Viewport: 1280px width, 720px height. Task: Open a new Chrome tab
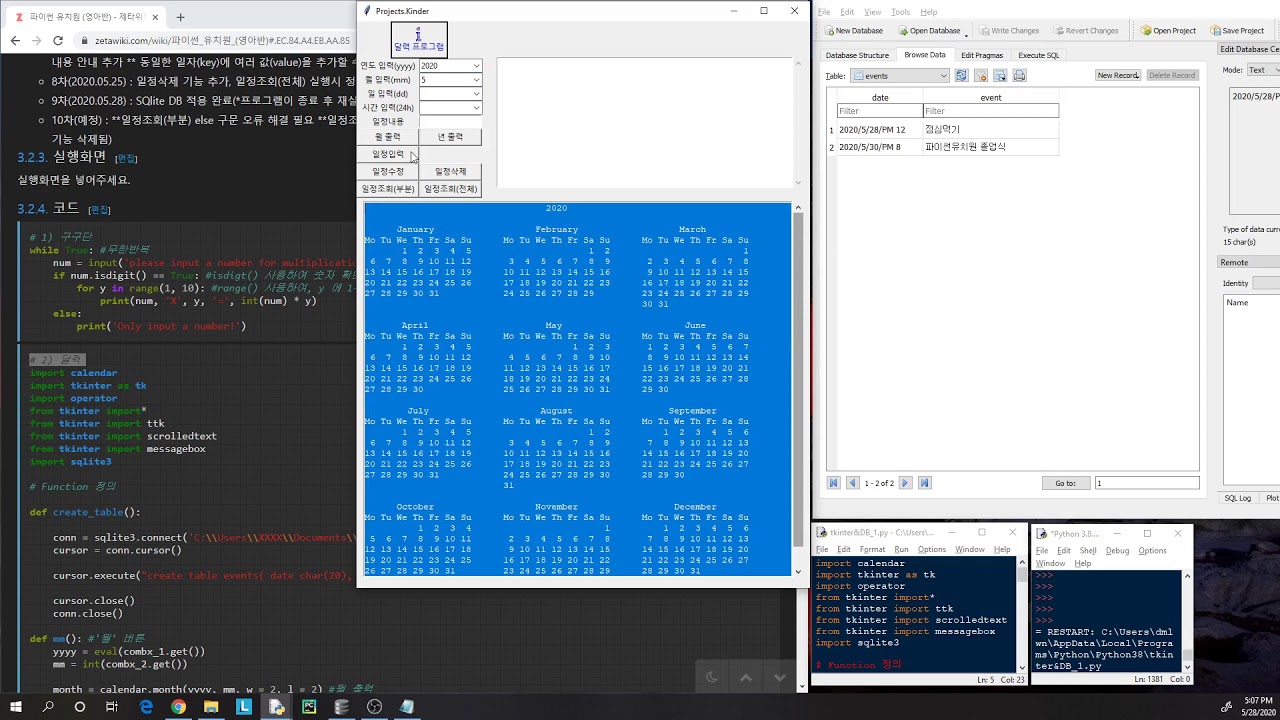tap(180, 17)
